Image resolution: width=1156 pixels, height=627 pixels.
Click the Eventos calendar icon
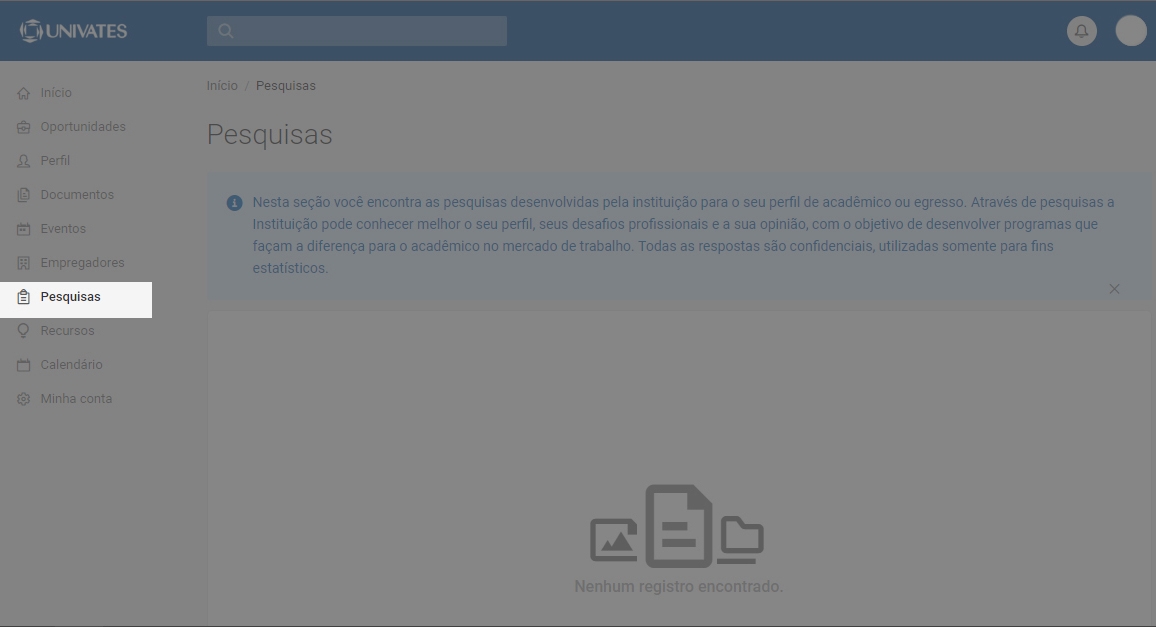[24, 229]
